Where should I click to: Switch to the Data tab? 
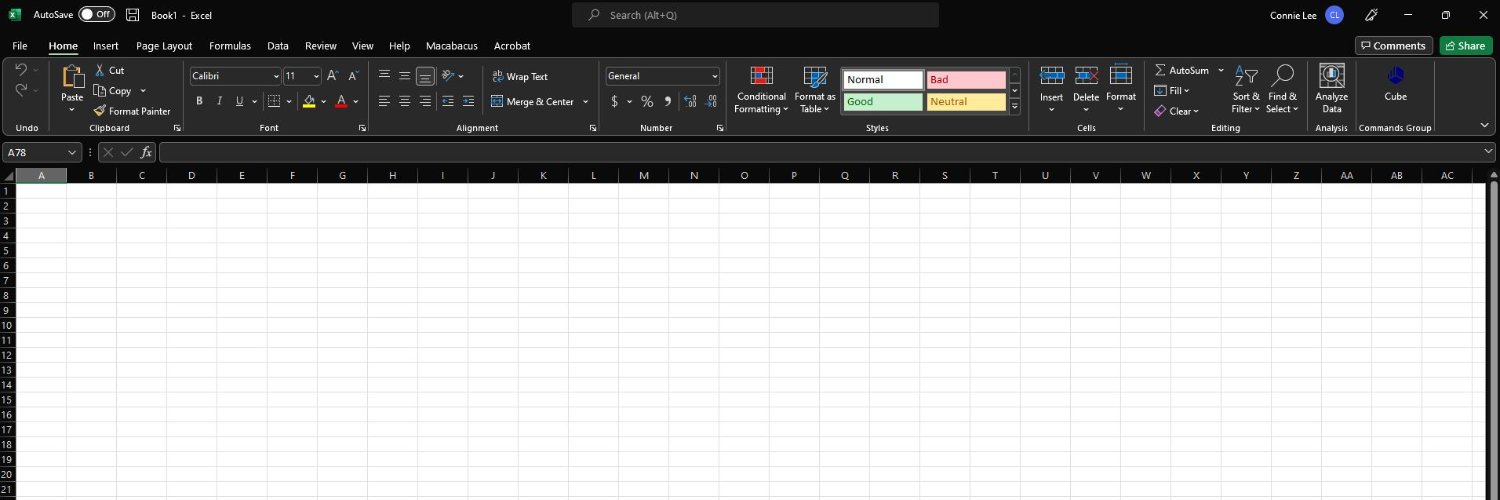coord(278,46)
